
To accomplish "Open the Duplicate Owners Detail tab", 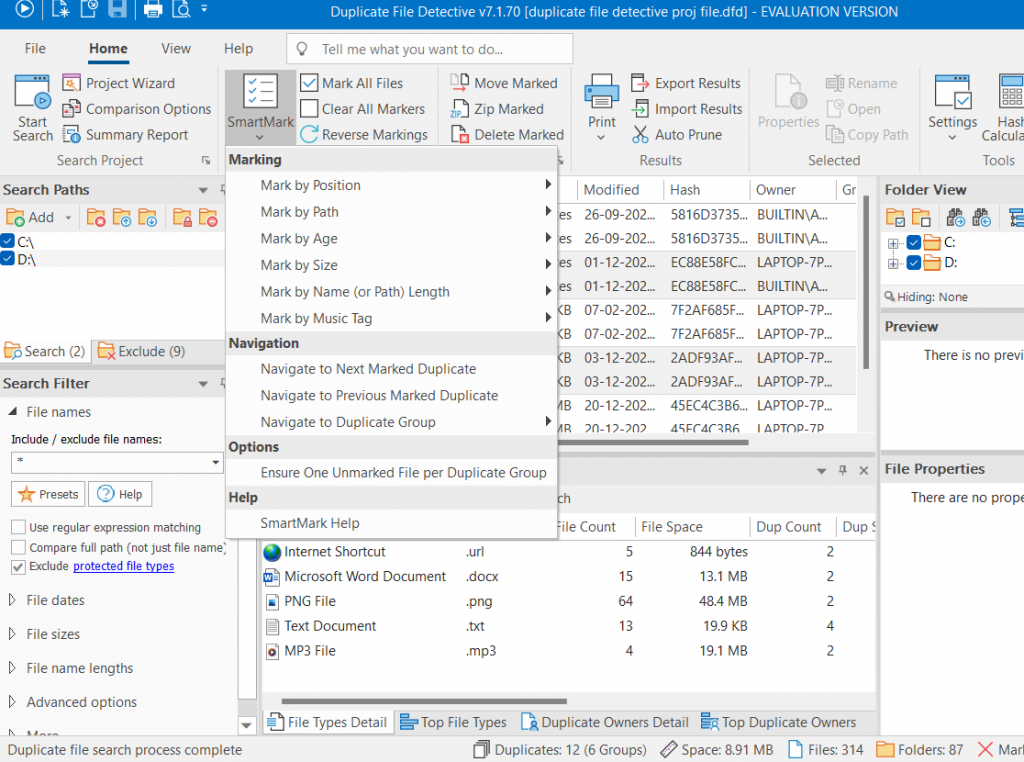I will pyautogui.click(x=604, y=722).
